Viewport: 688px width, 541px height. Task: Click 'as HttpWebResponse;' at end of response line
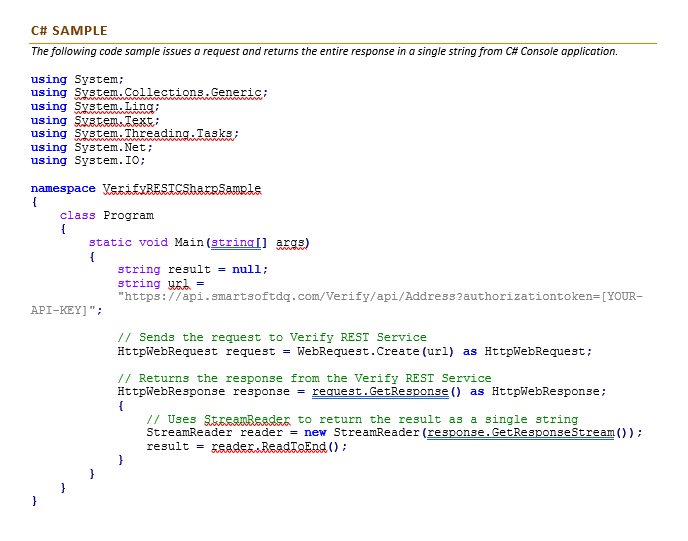click(538, 391)
